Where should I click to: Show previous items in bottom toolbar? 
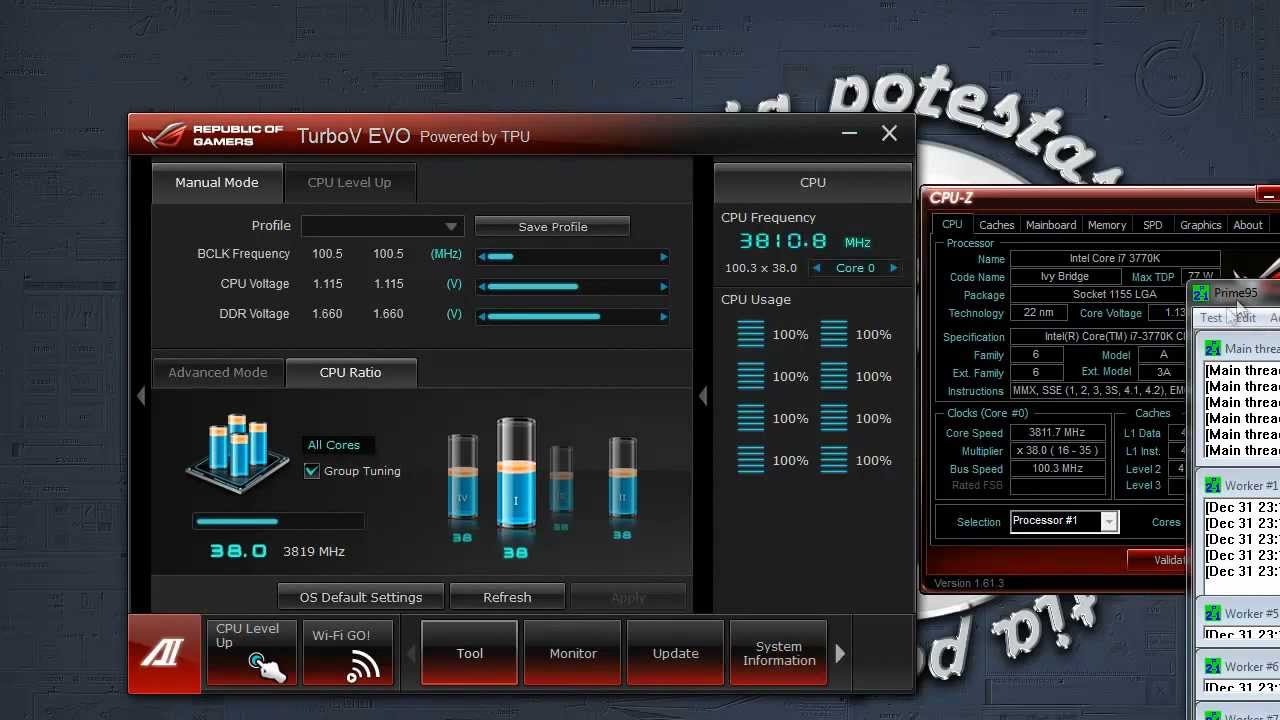pos(410,654)
